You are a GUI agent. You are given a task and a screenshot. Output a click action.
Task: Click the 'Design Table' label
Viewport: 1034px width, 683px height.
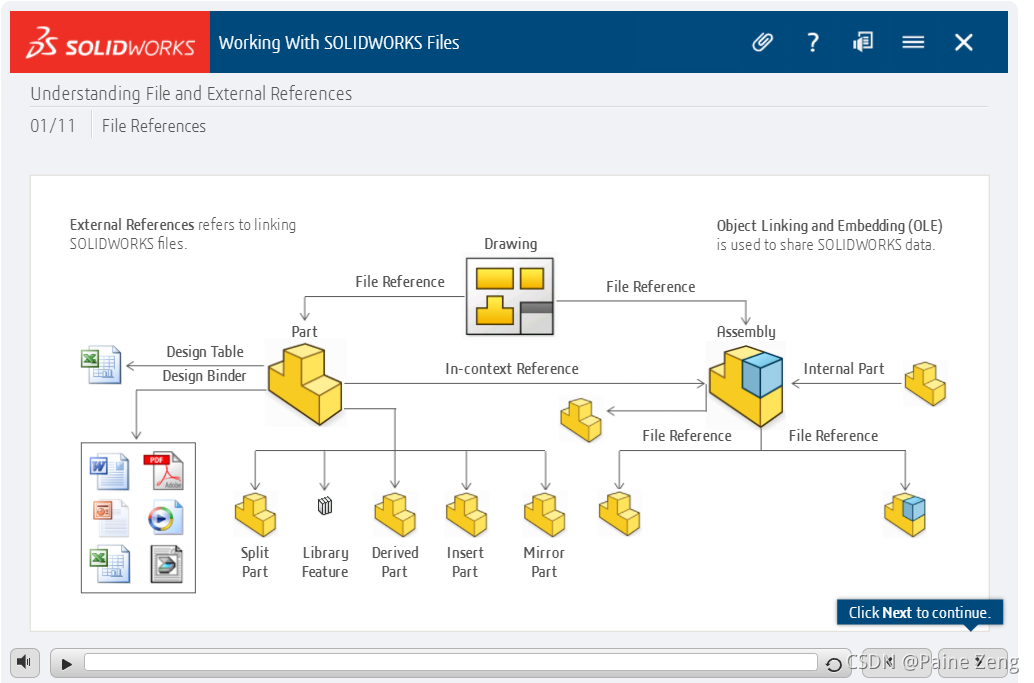point(205,351)
